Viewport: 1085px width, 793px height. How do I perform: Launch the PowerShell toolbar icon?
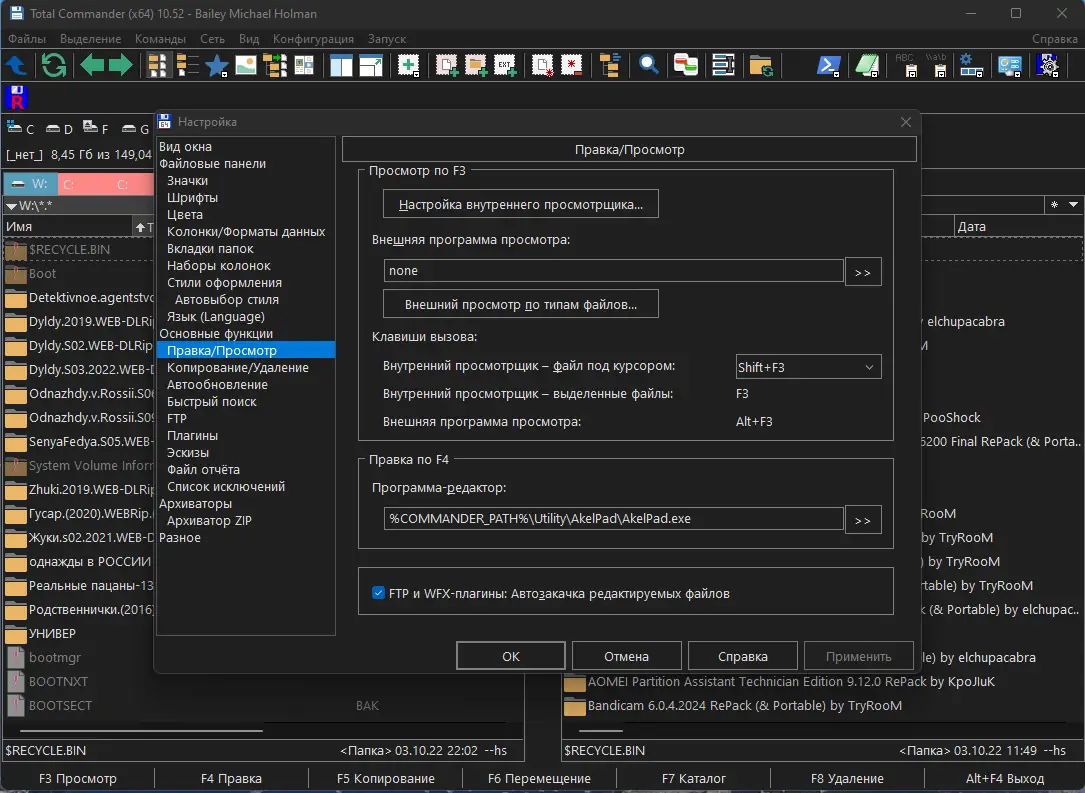(x=828, y=66)
